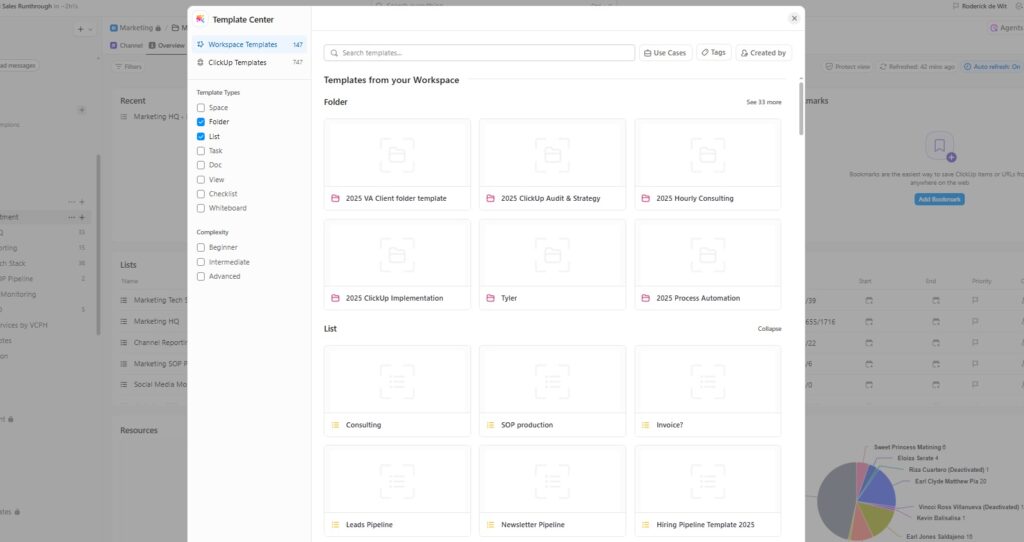1024x542 pixels.
Task: Open the Tags filter dropdown
Action: (713, 53)
